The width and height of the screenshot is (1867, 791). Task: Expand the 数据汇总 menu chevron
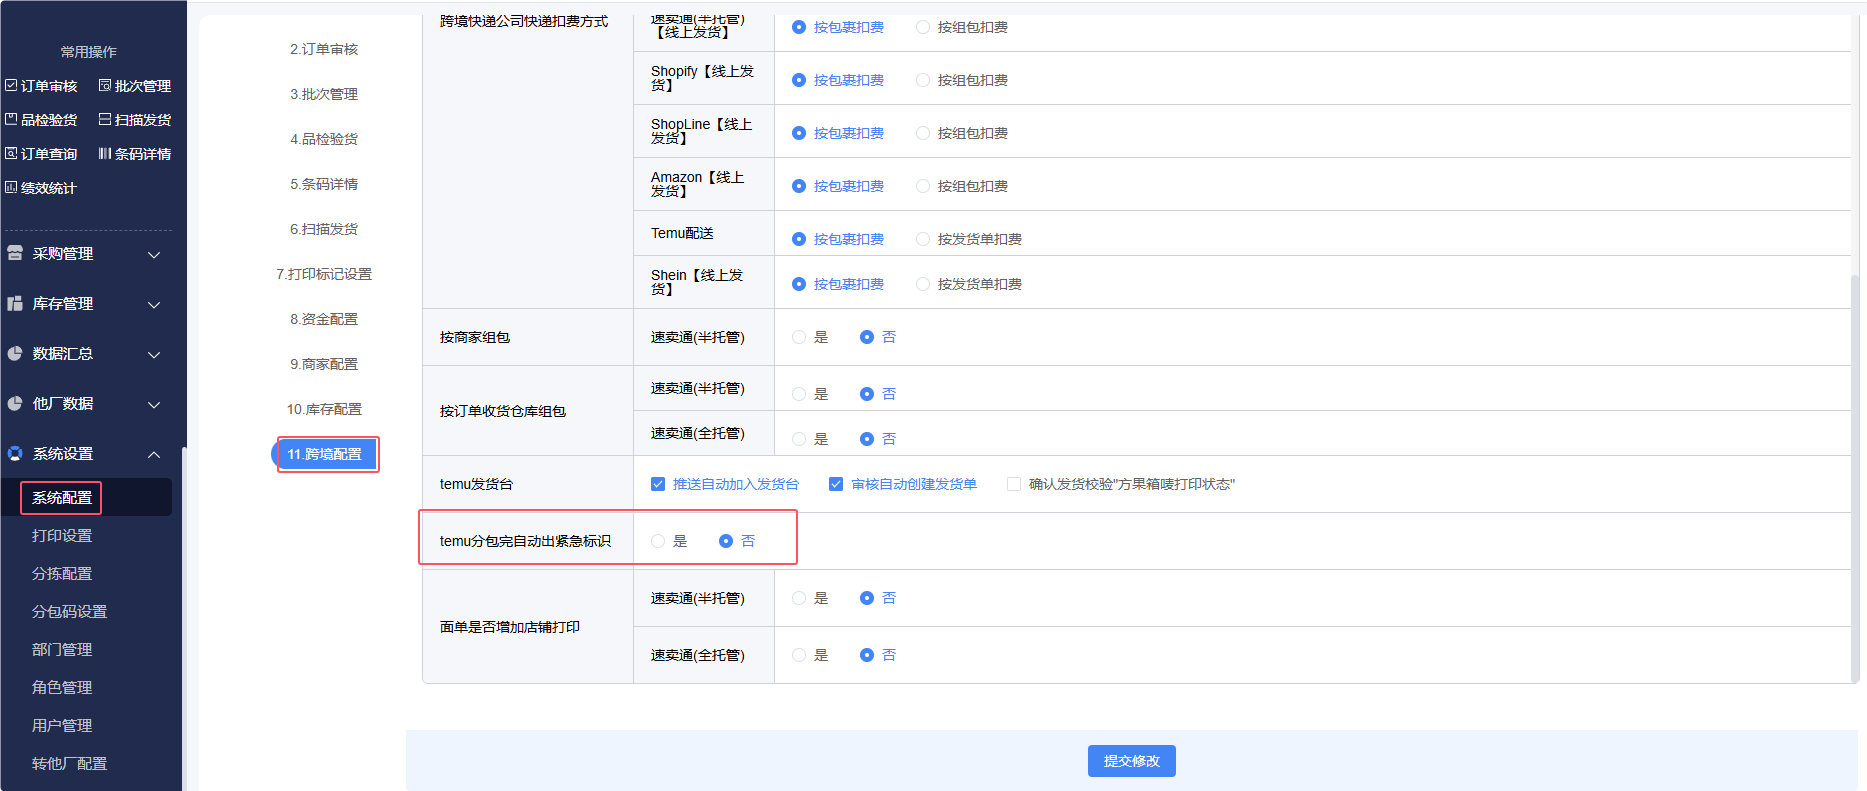(x=154, y=355)
